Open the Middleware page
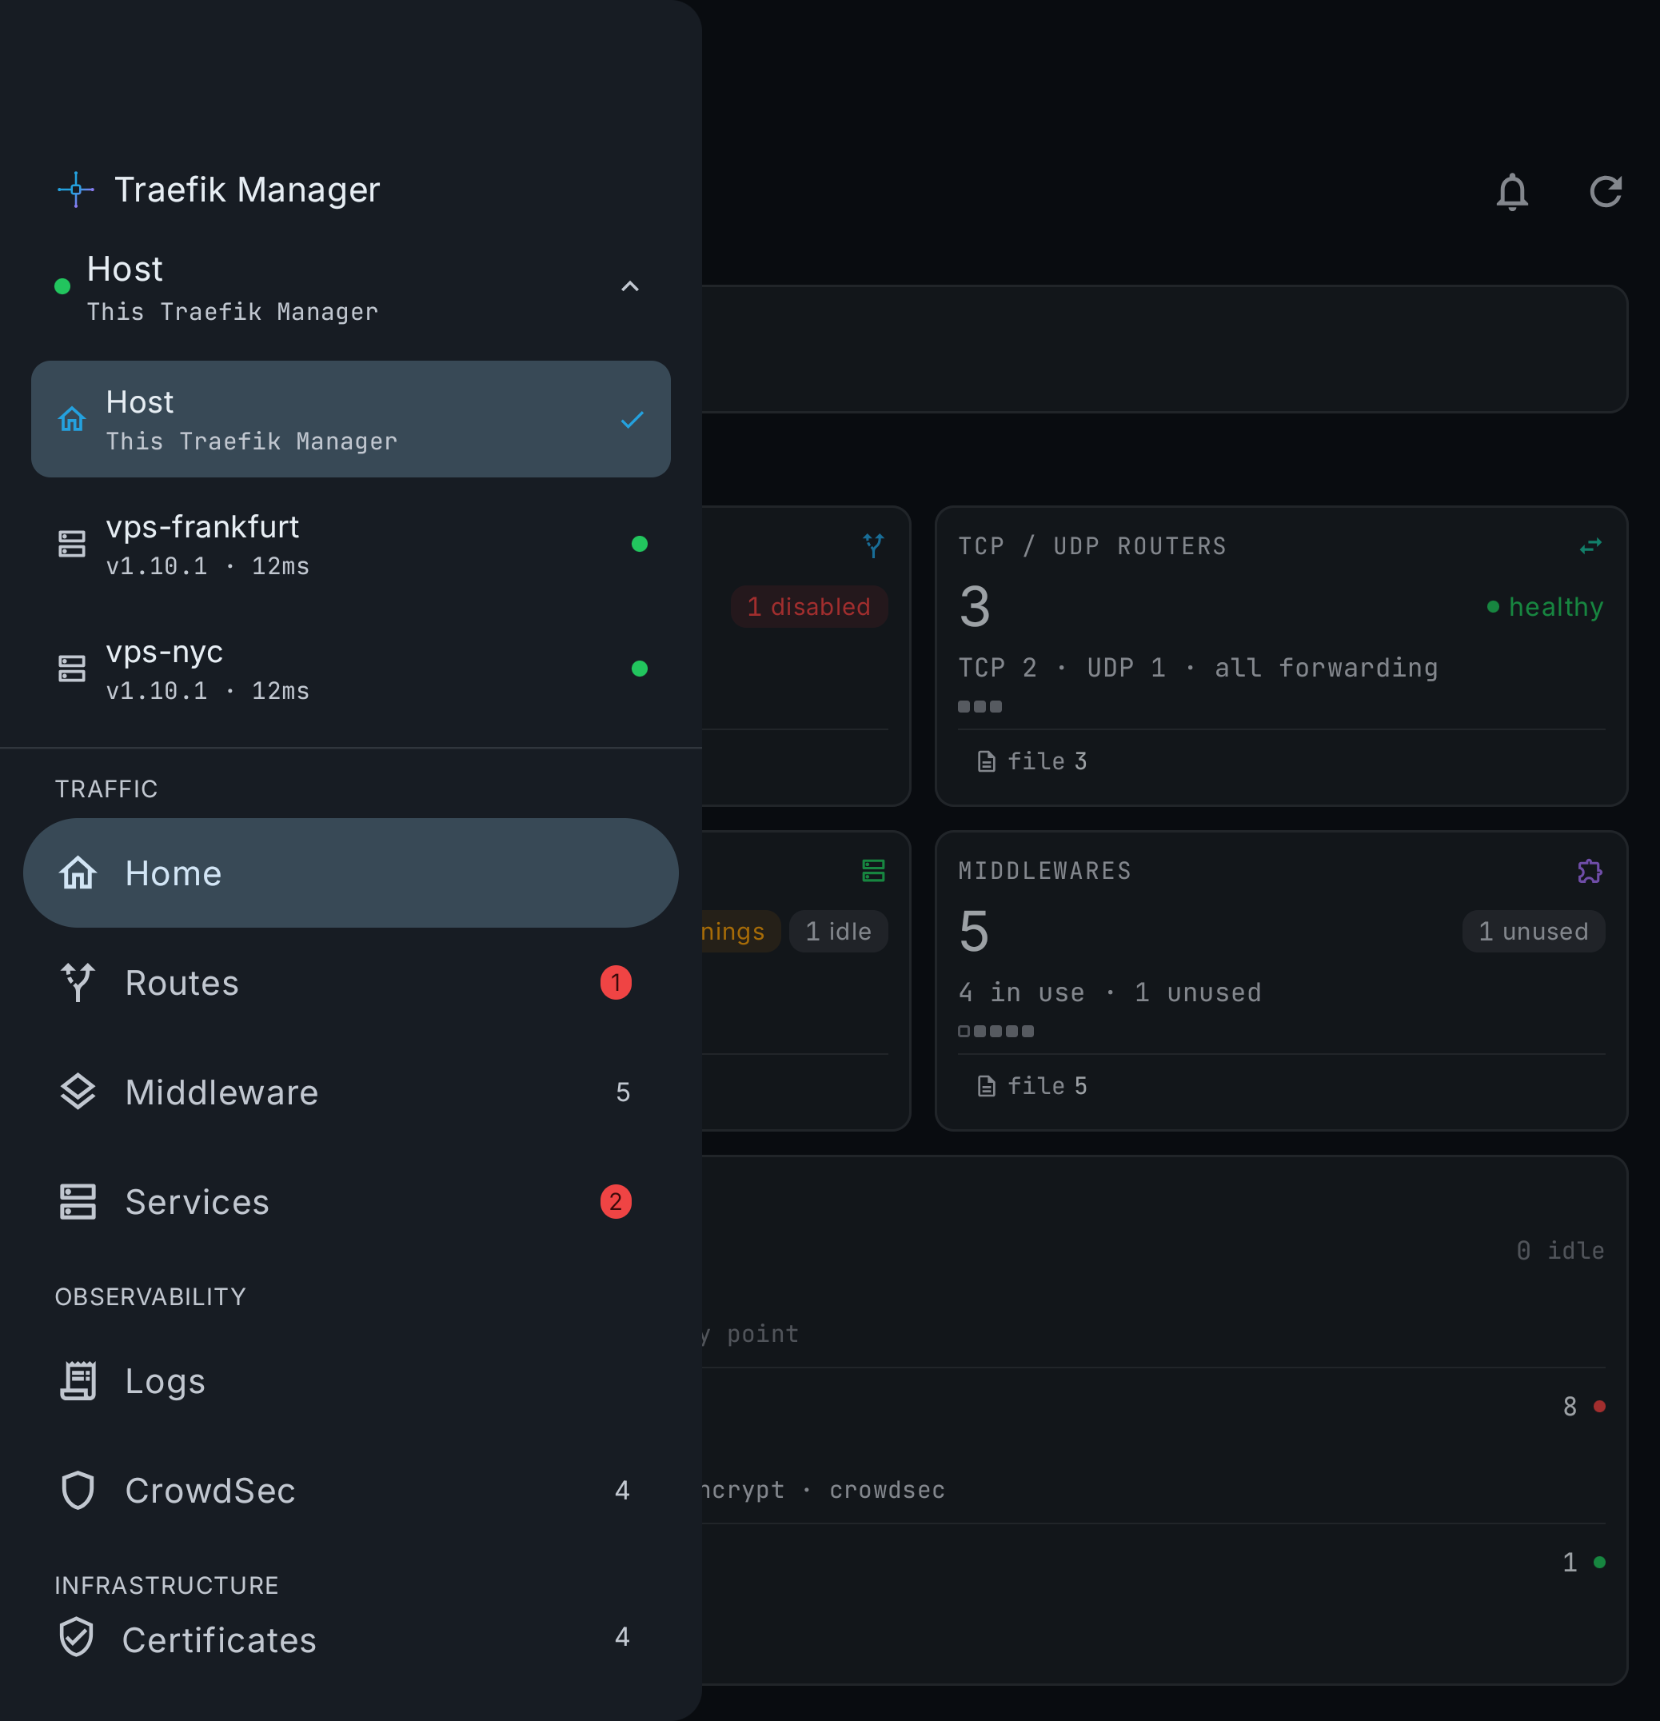The height and width of the screenshot is (1721, 1660). pyautogui.click(x=351, y=1092)
